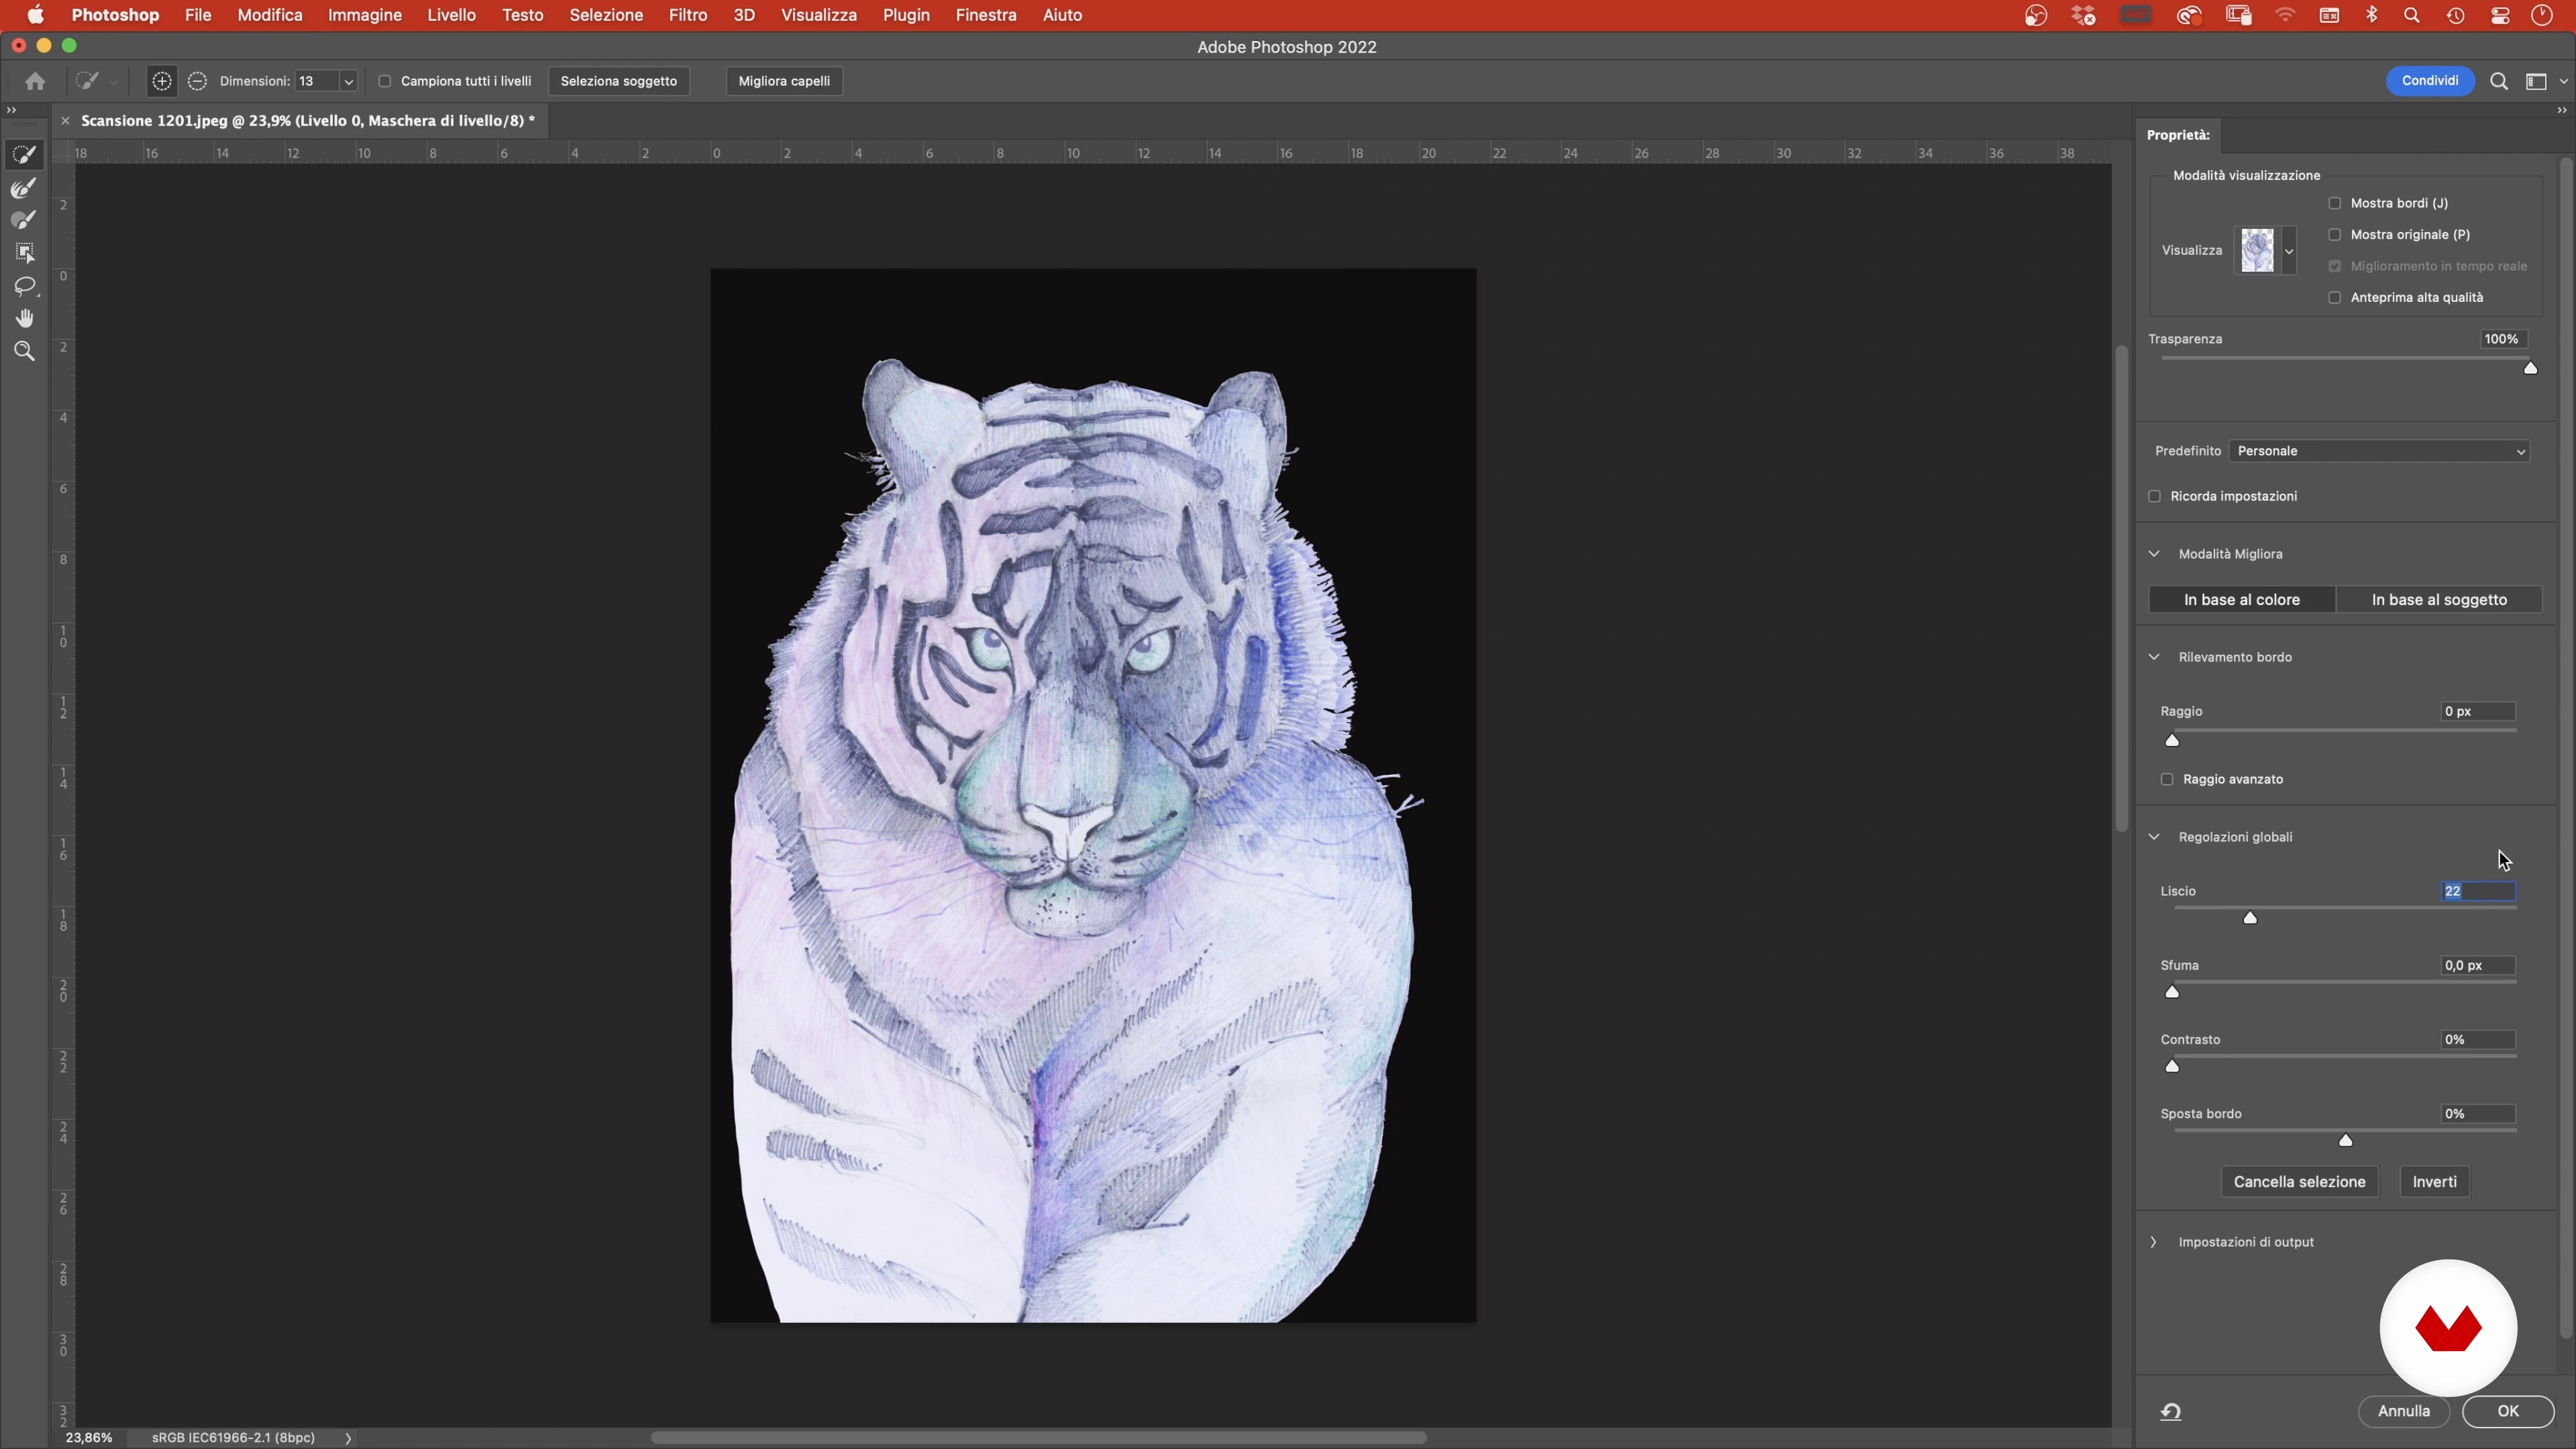Open the File menu
This screenshot has height=1449, width=2576.
(198, 15)
